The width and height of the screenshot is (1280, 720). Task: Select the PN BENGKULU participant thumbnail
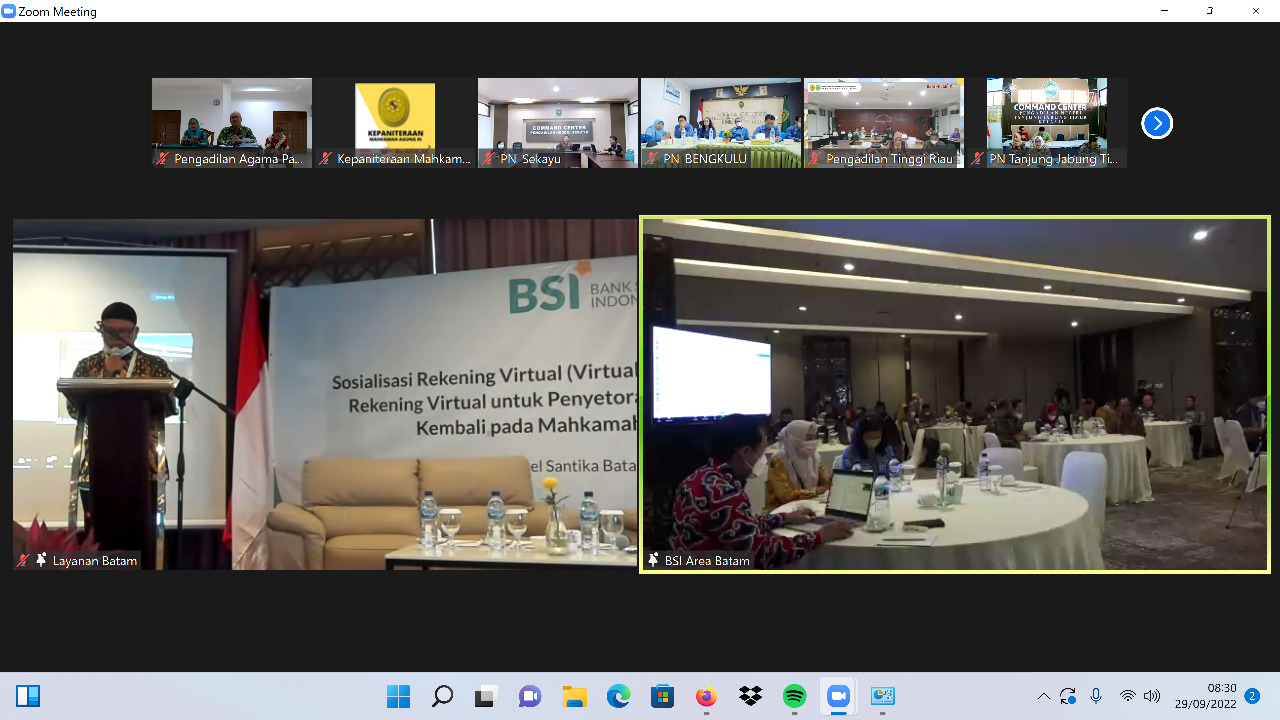pyautogui.click(x=721, y=123)
